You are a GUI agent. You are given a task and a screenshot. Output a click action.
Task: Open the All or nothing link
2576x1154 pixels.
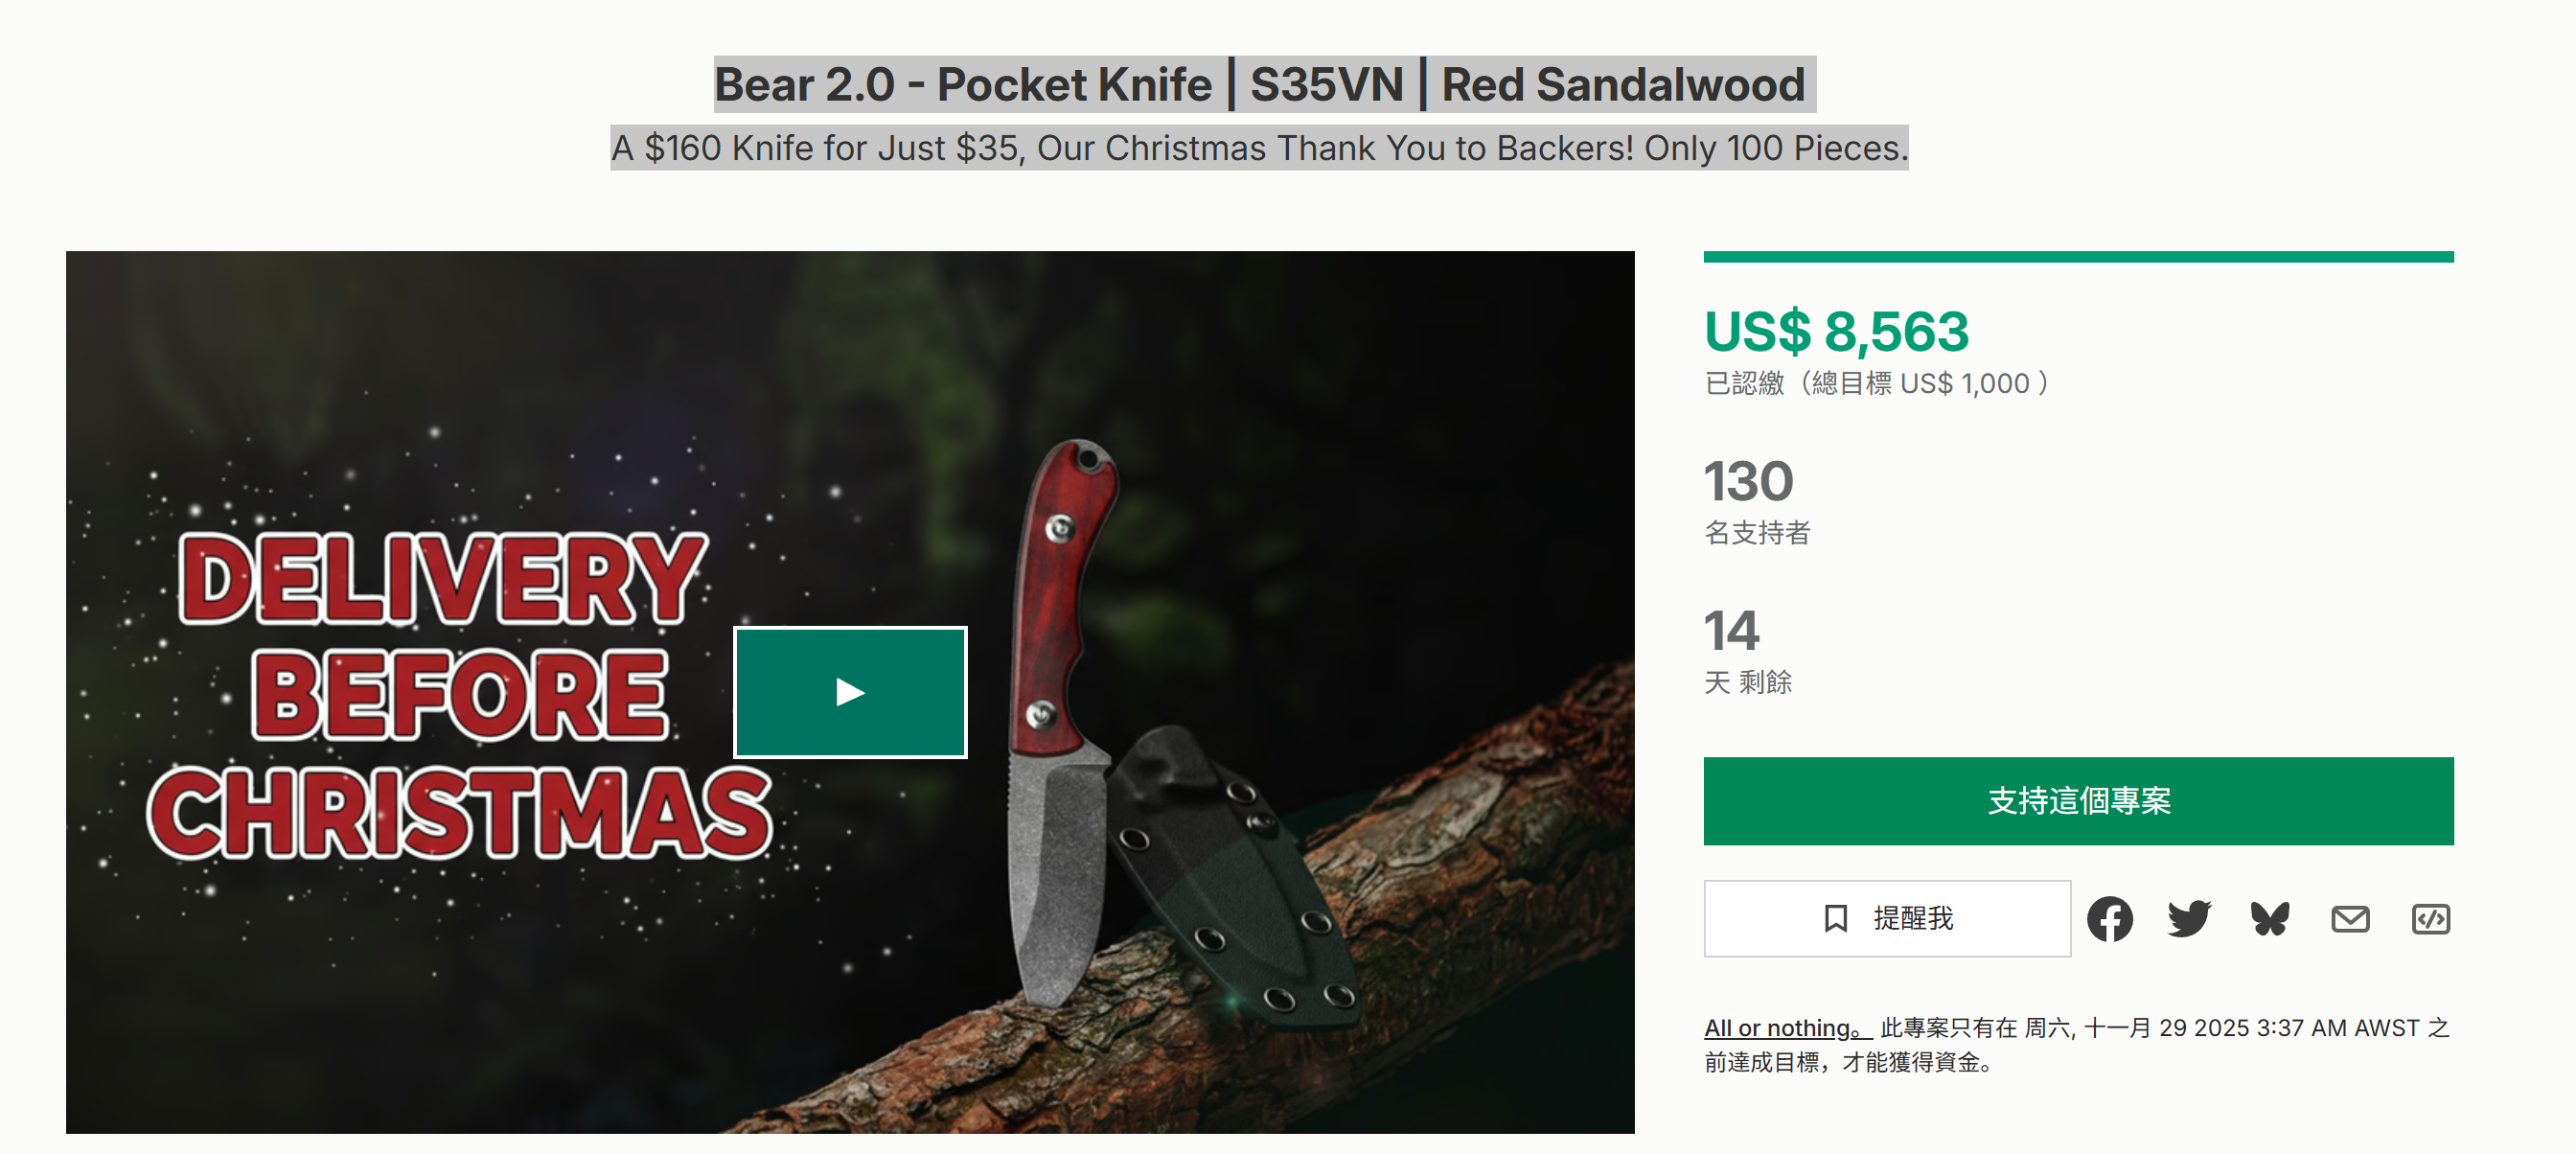(1787, 1028)
